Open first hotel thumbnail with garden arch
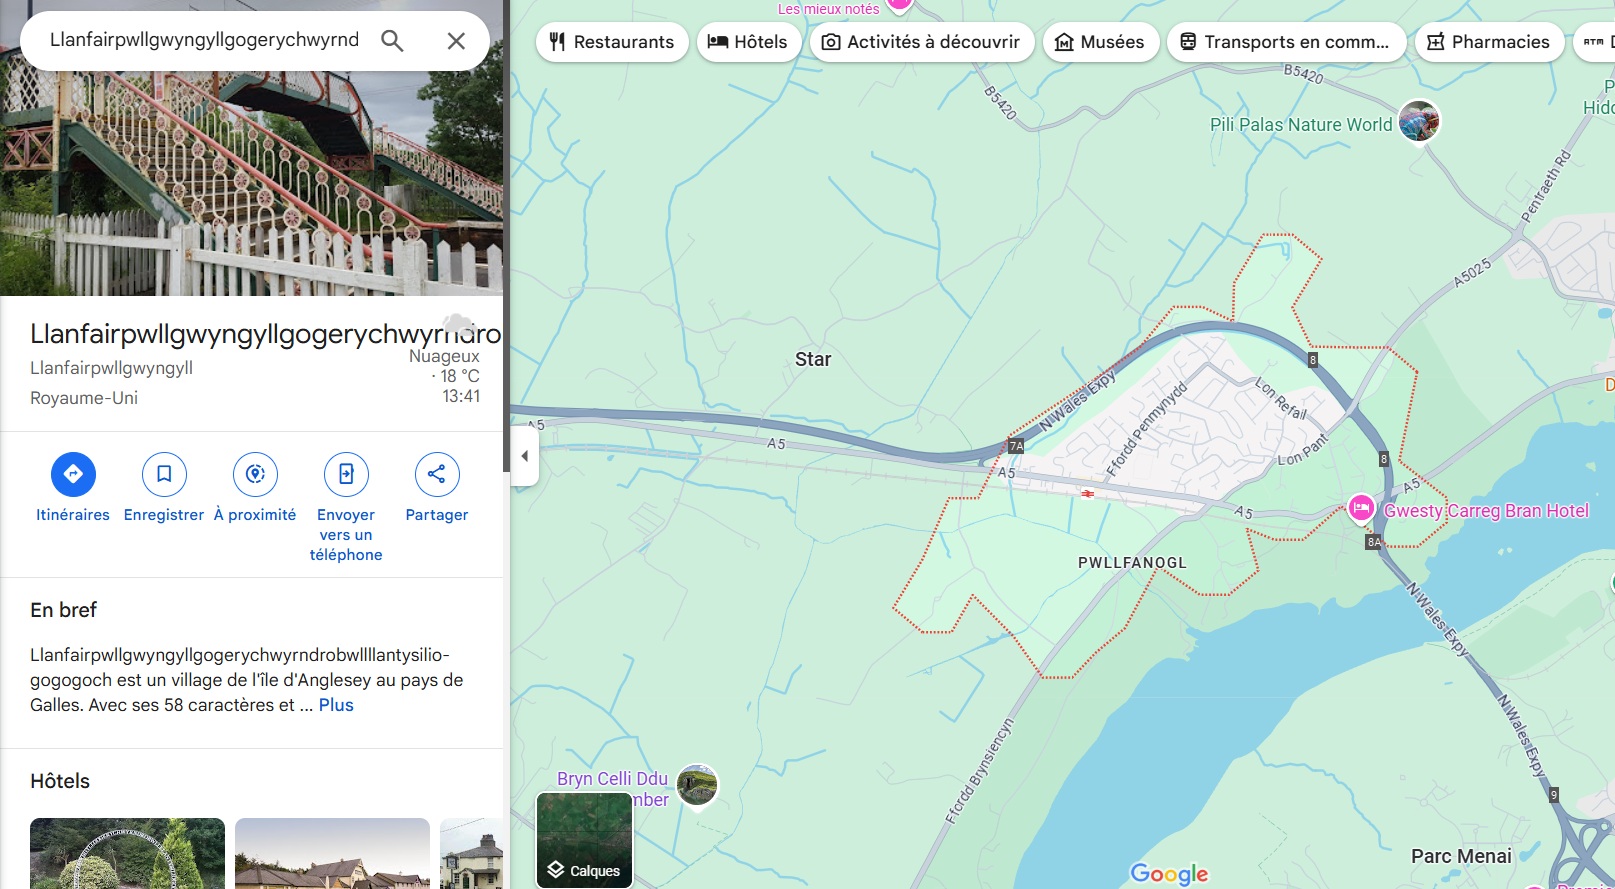1615x889 pixels. [x=127, y=853]
